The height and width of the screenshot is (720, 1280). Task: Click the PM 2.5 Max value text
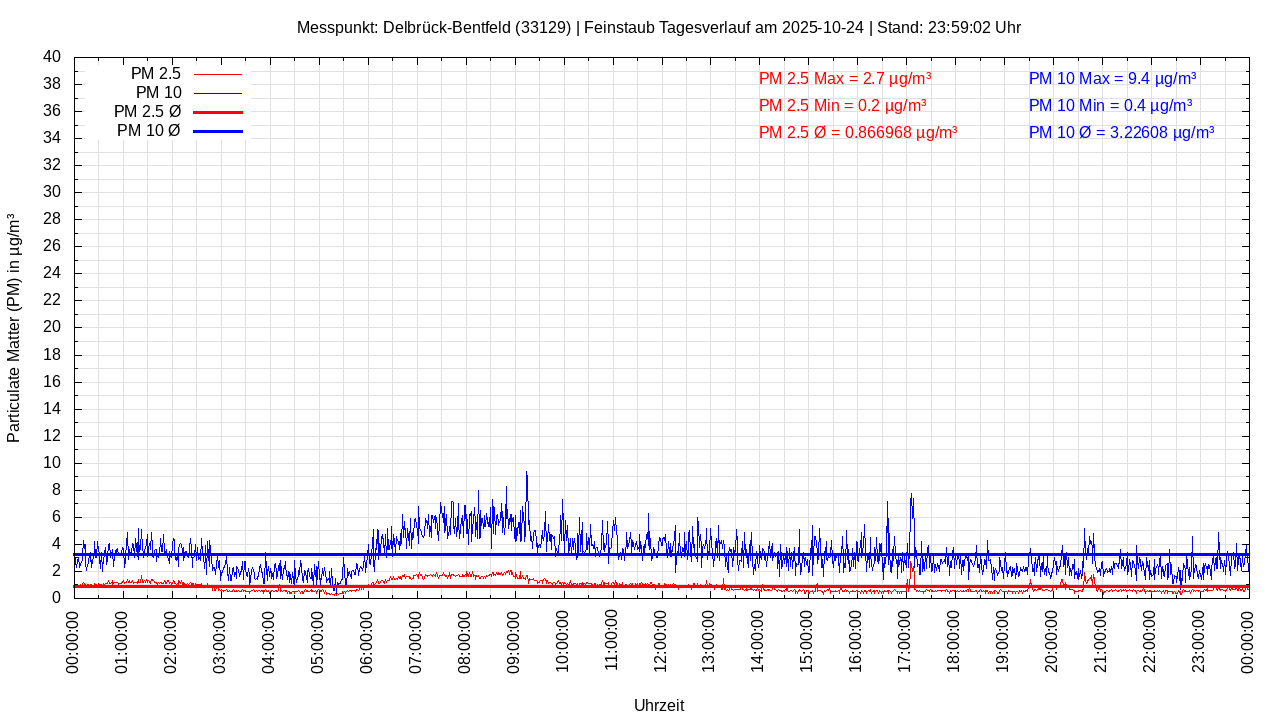(845, 78)
